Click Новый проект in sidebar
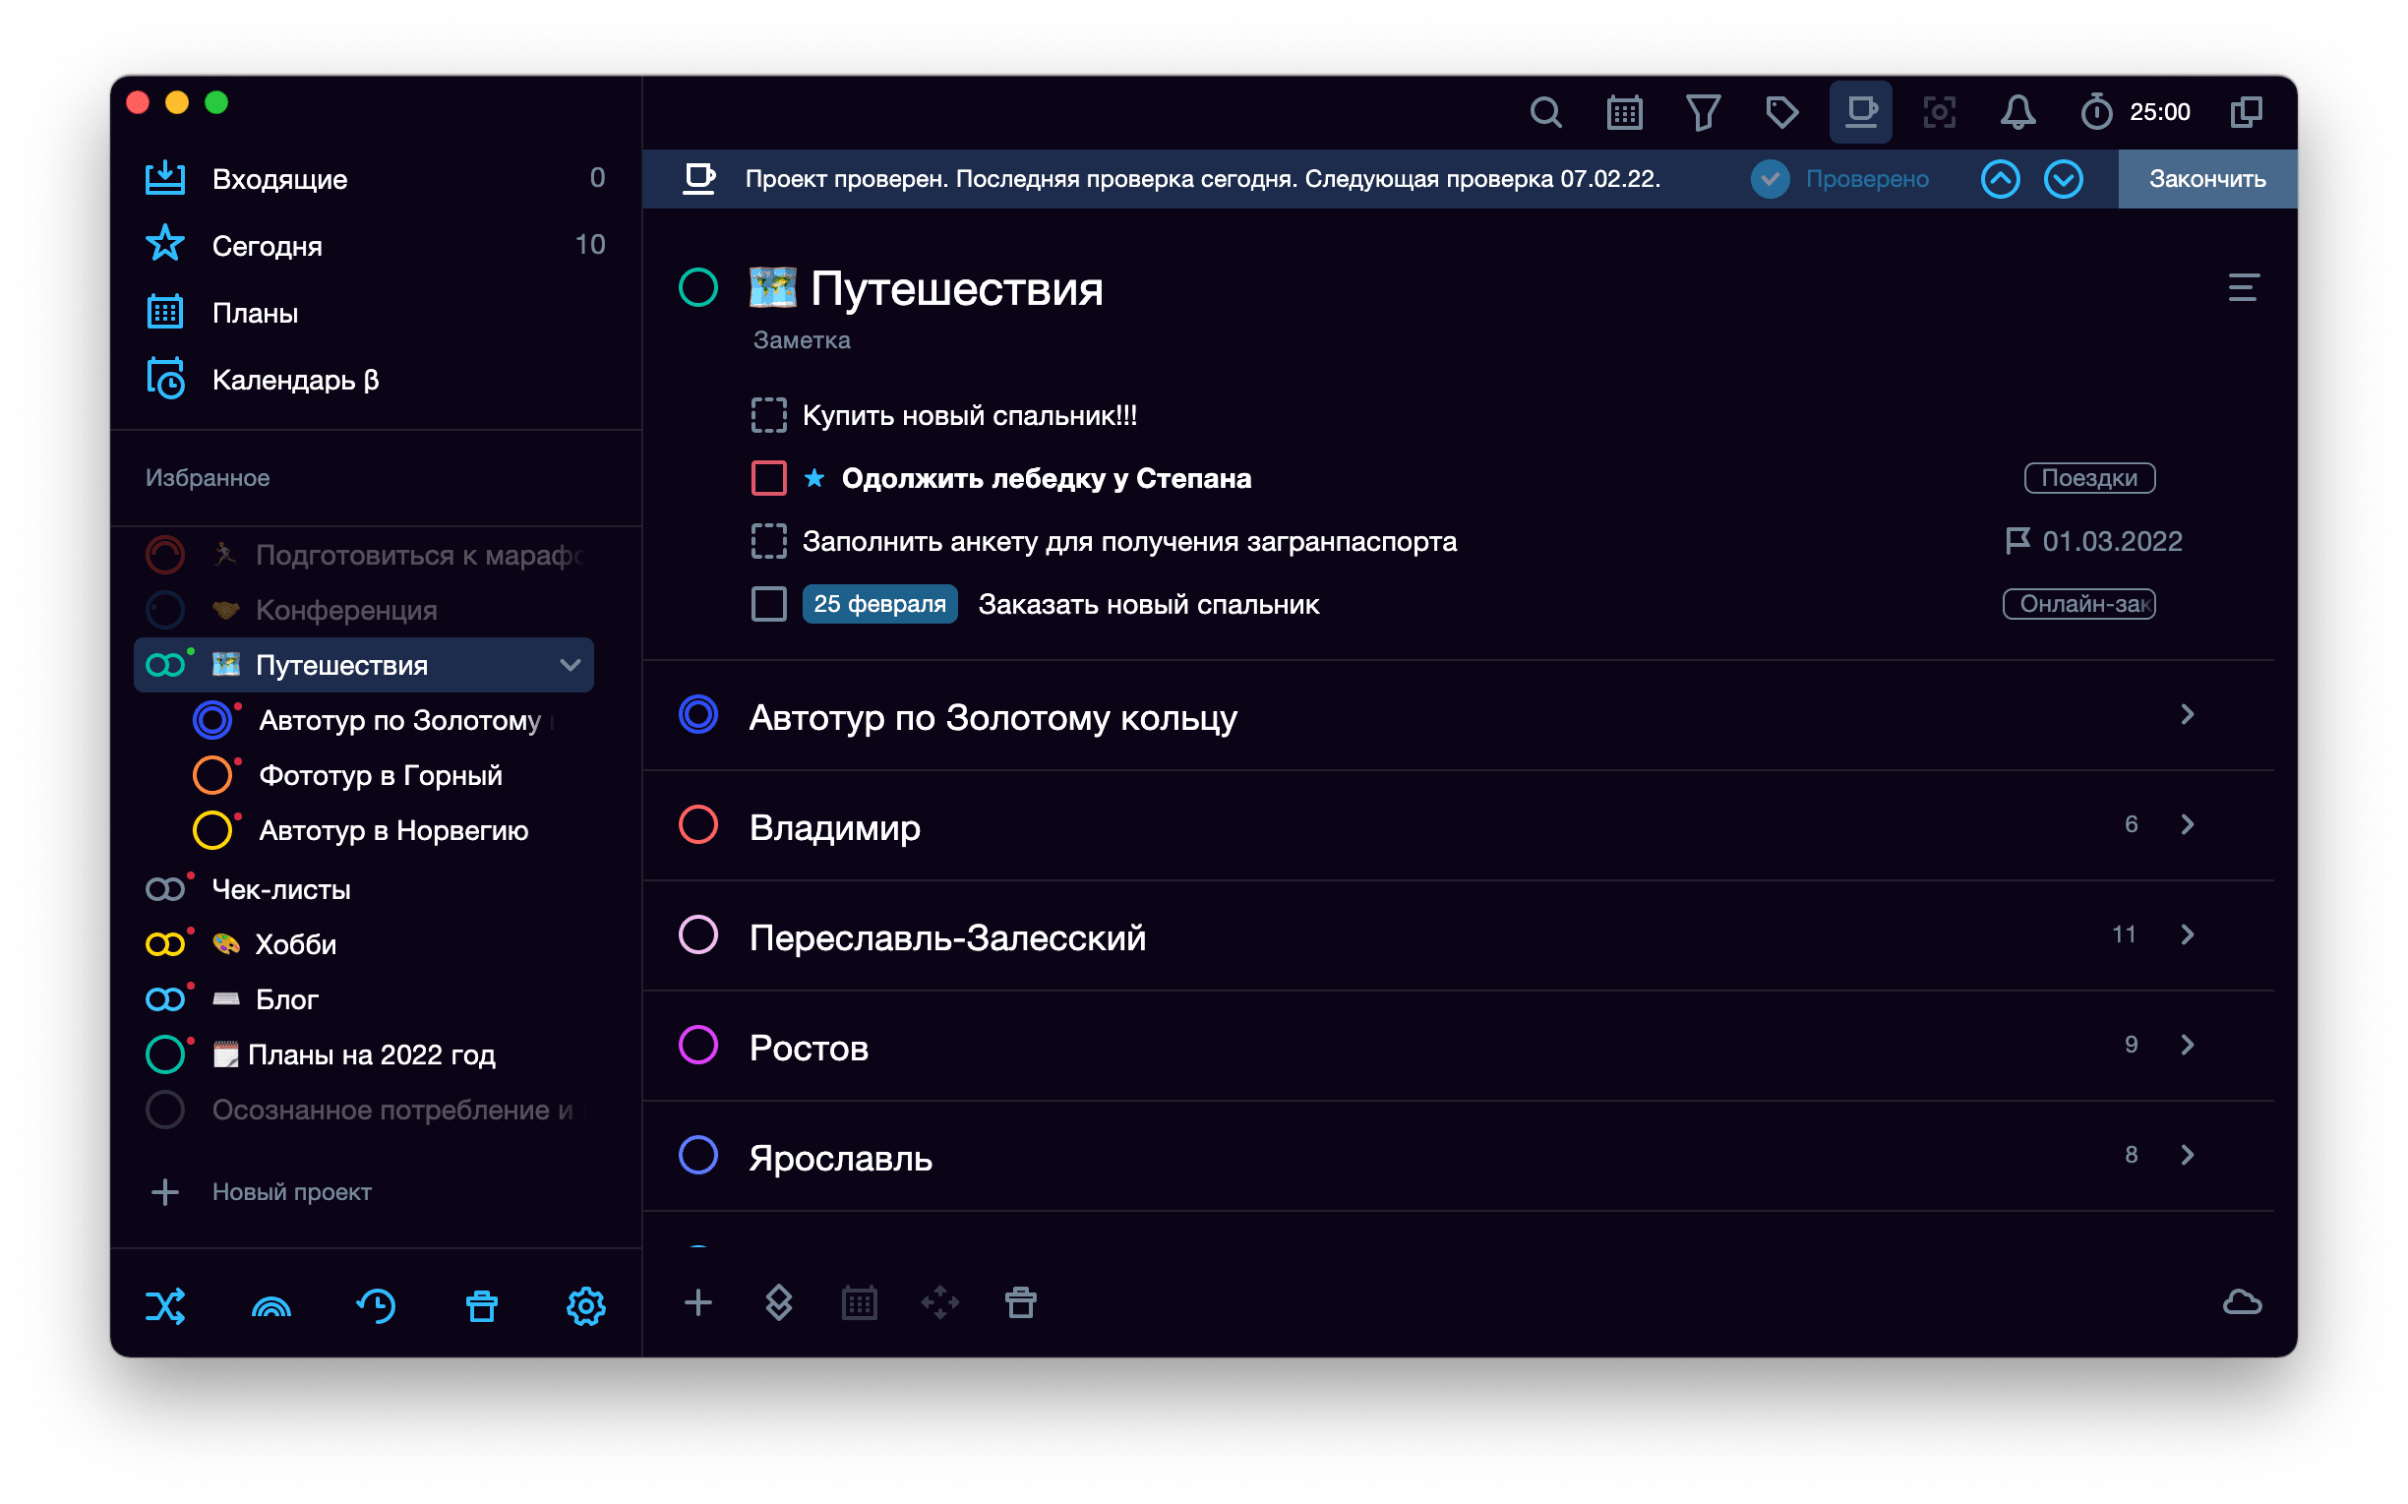The width and height of the screenshot is (2408, 1504). pos(262,1192)
